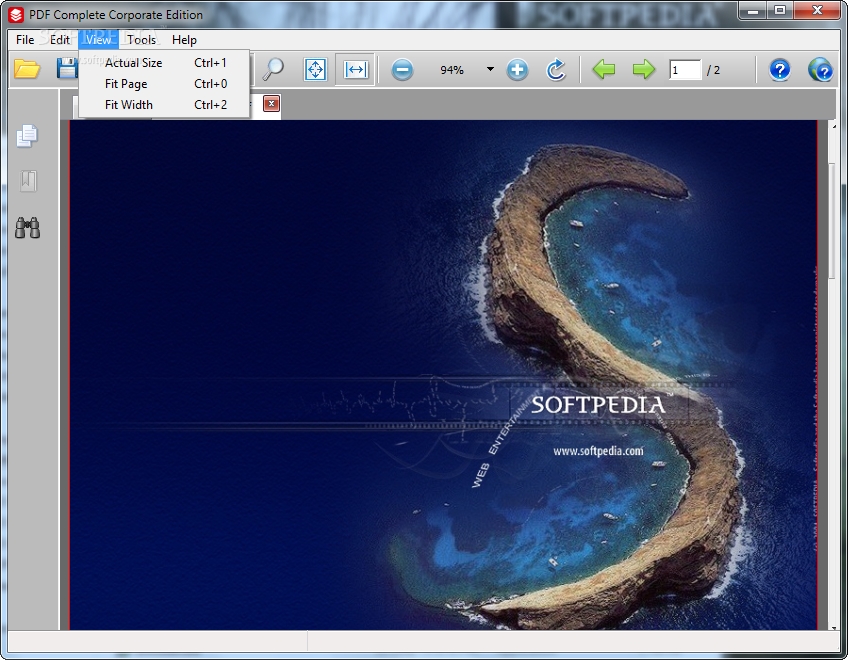This screenshot has width=848, height=660.
Task: Click the scrollbar down arrow
Action: 834,628
